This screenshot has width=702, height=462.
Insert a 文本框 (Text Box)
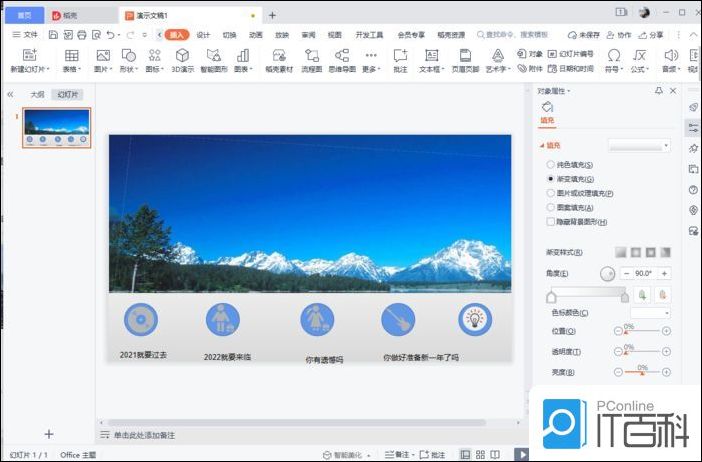pos(431,57)
